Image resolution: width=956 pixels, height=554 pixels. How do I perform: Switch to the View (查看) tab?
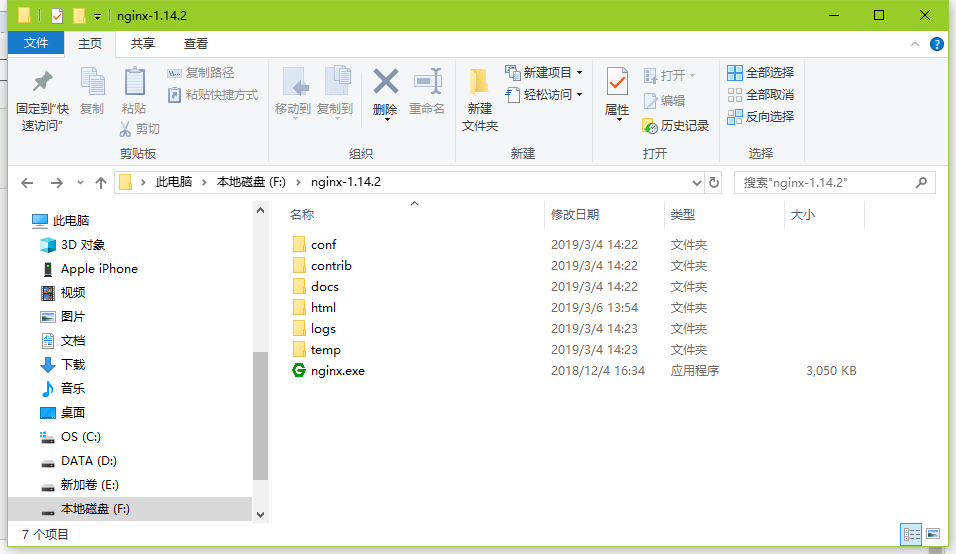point(196,43)
